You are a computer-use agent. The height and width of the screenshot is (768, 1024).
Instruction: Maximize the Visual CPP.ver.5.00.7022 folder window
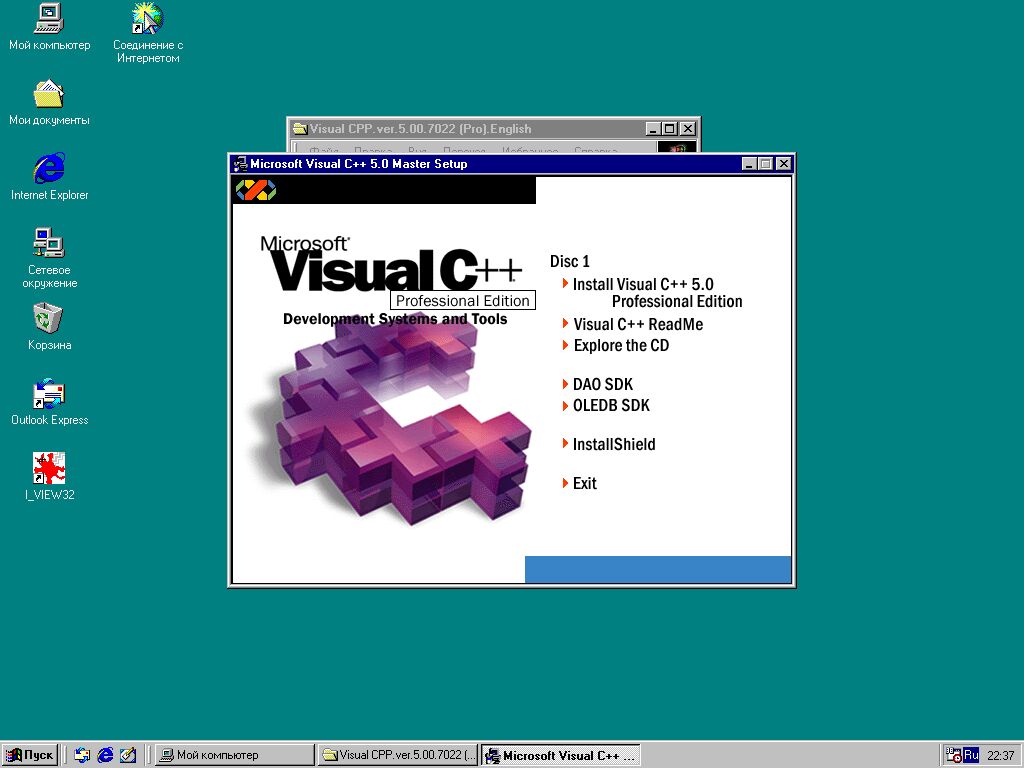[x=669, y=129]
